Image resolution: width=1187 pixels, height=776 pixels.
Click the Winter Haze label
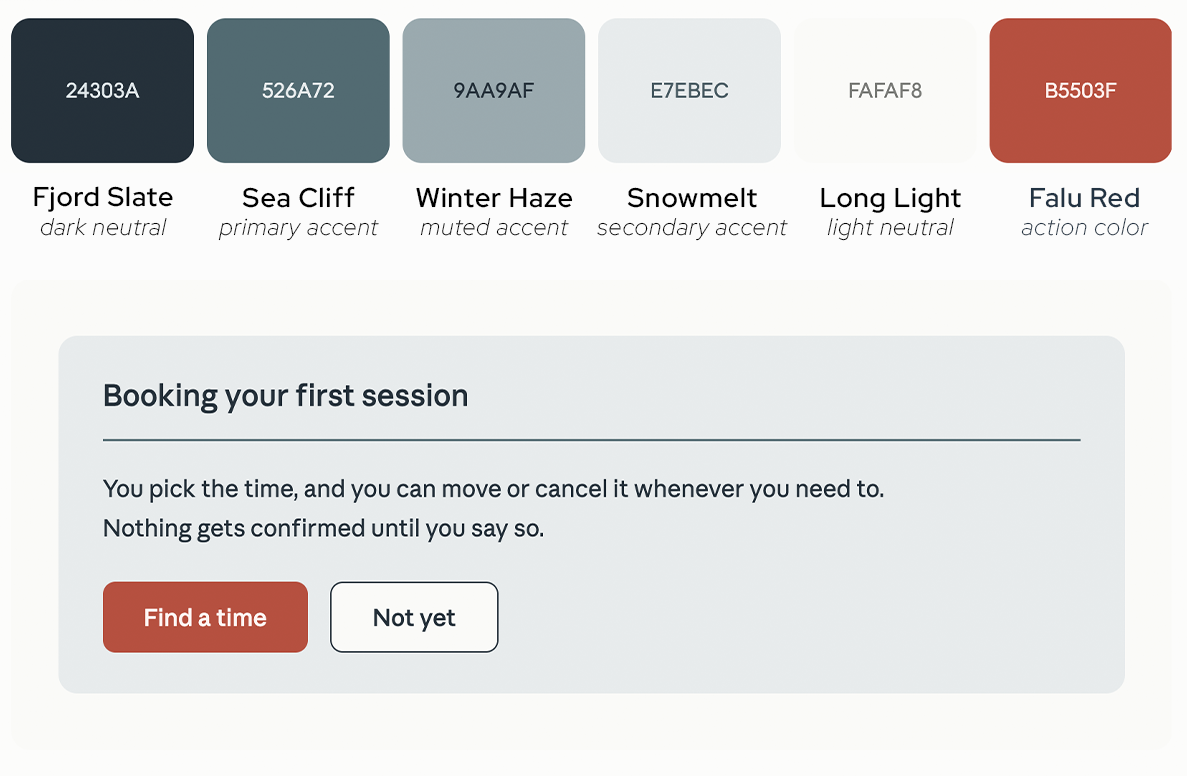494,198
